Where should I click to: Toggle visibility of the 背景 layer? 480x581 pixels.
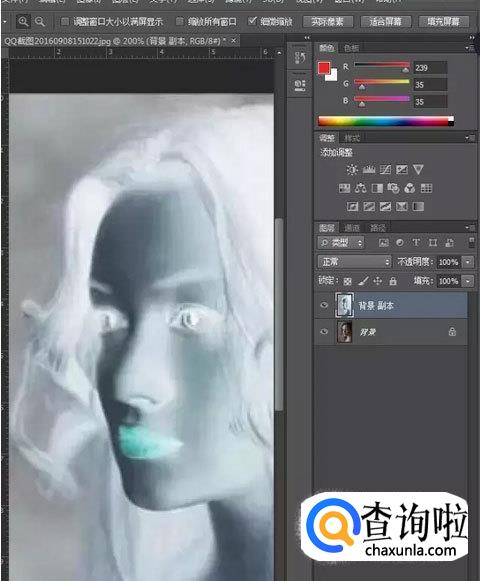pos(324,332)
